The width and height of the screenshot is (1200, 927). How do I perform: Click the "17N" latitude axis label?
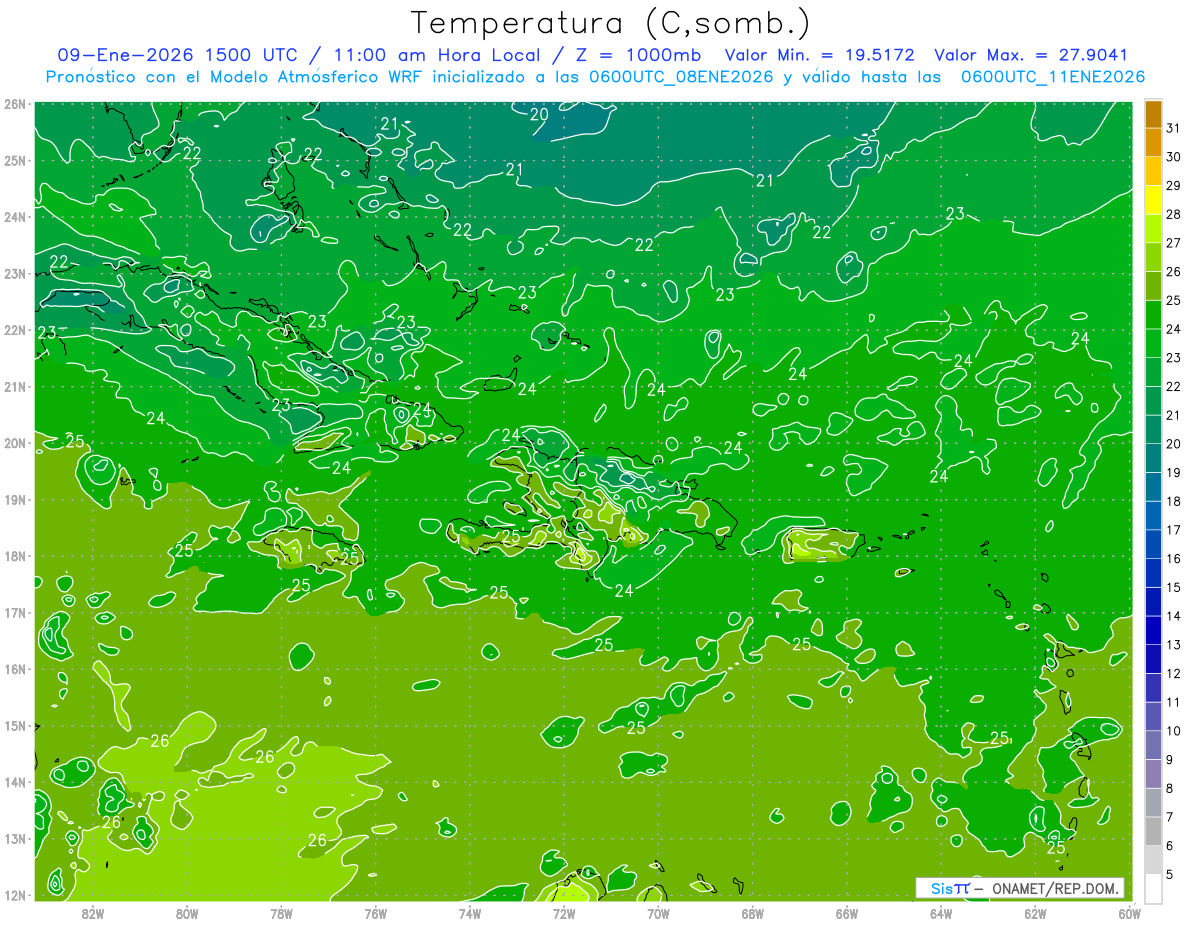(15, 612)
